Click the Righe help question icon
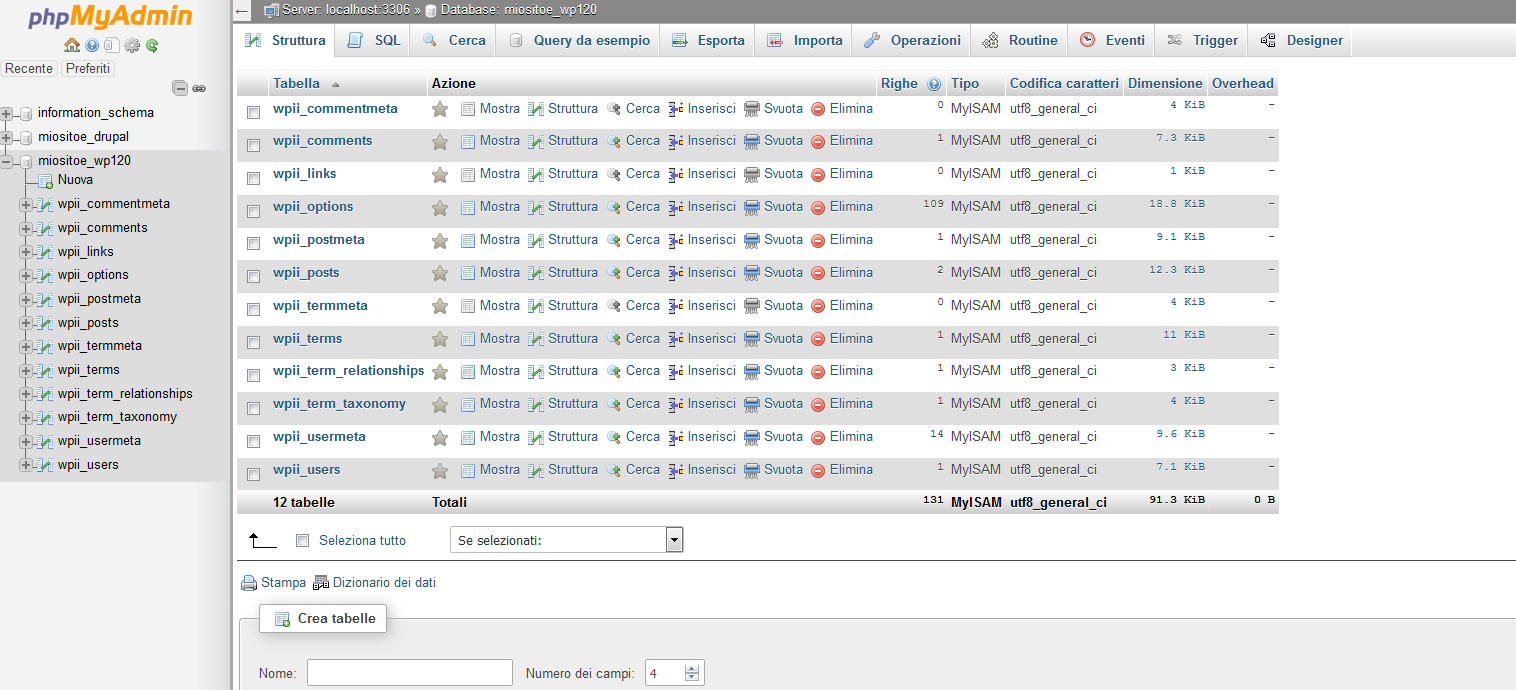 tap(934, 84)
